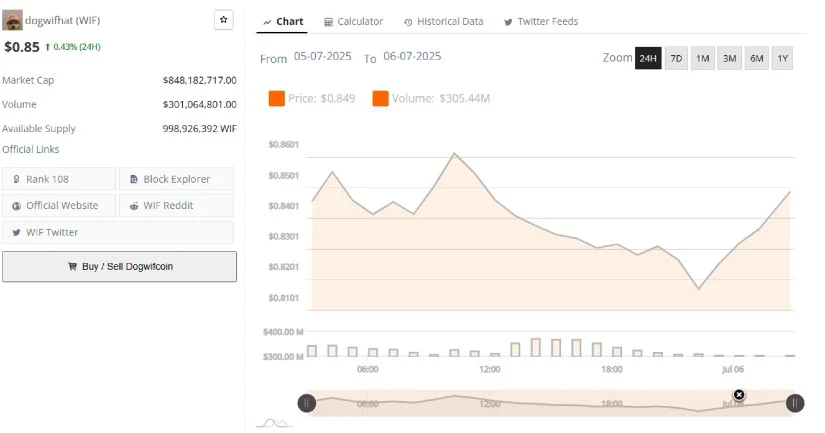Screen dimensions: 825x433
Task: Click the $0.8601 y-axis label
Action: 284,144
